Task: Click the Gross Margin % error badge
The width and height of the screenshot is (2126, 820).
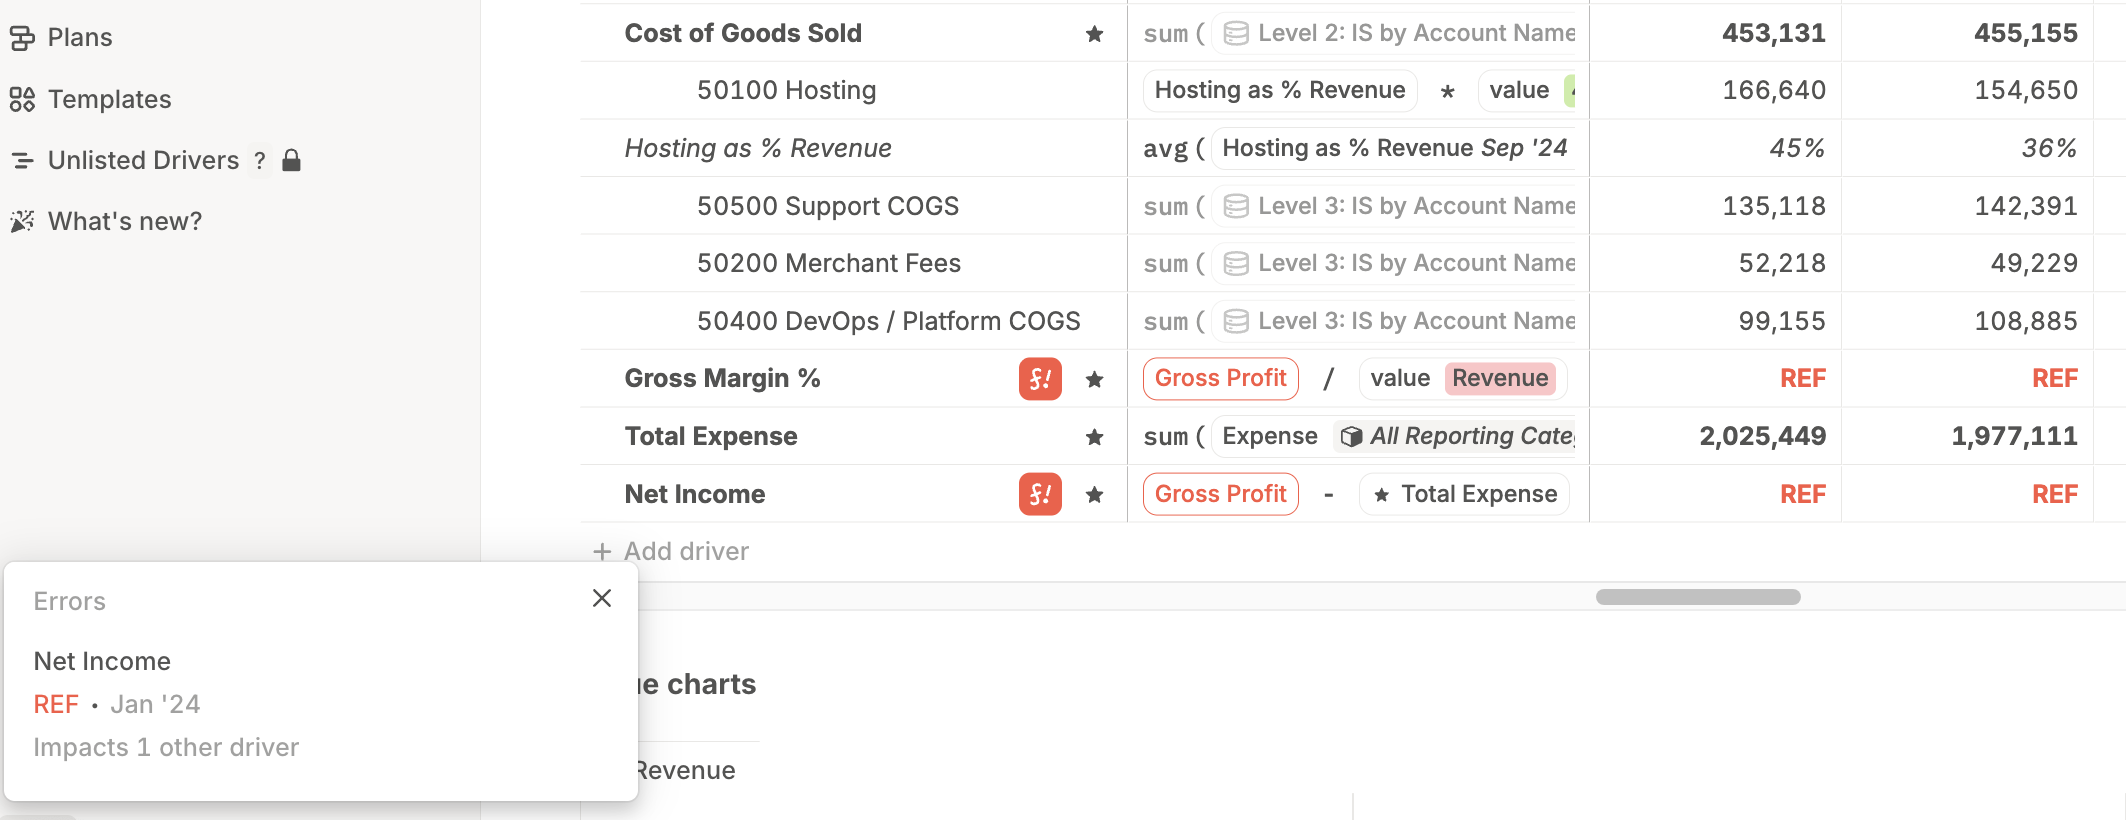Action: point(1040,379)
